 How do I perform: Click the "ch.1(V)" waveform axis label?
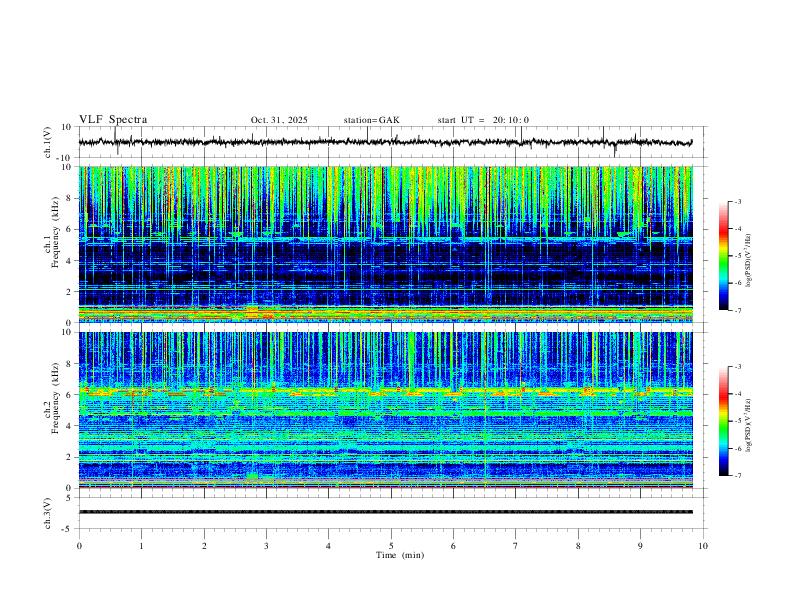48,142
